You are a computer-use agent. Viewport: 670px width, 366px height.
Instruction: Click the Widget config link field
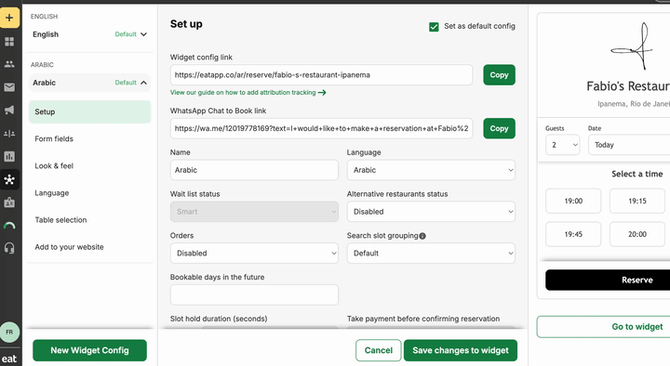coord(321,75)
